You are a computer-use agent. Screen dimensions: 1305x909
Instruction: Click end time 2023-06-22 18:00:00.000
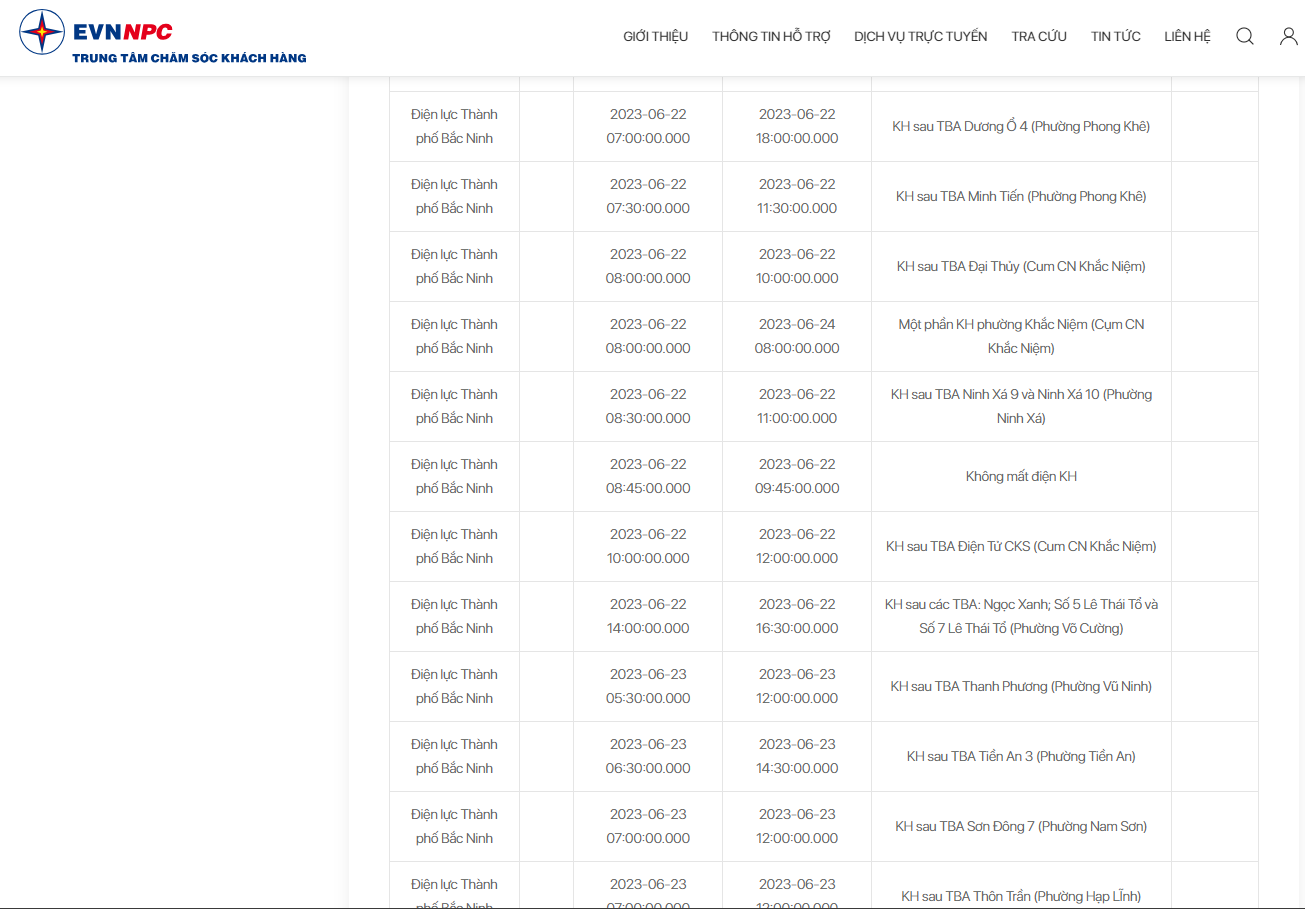pyautogui.click(x=797, y=127)
